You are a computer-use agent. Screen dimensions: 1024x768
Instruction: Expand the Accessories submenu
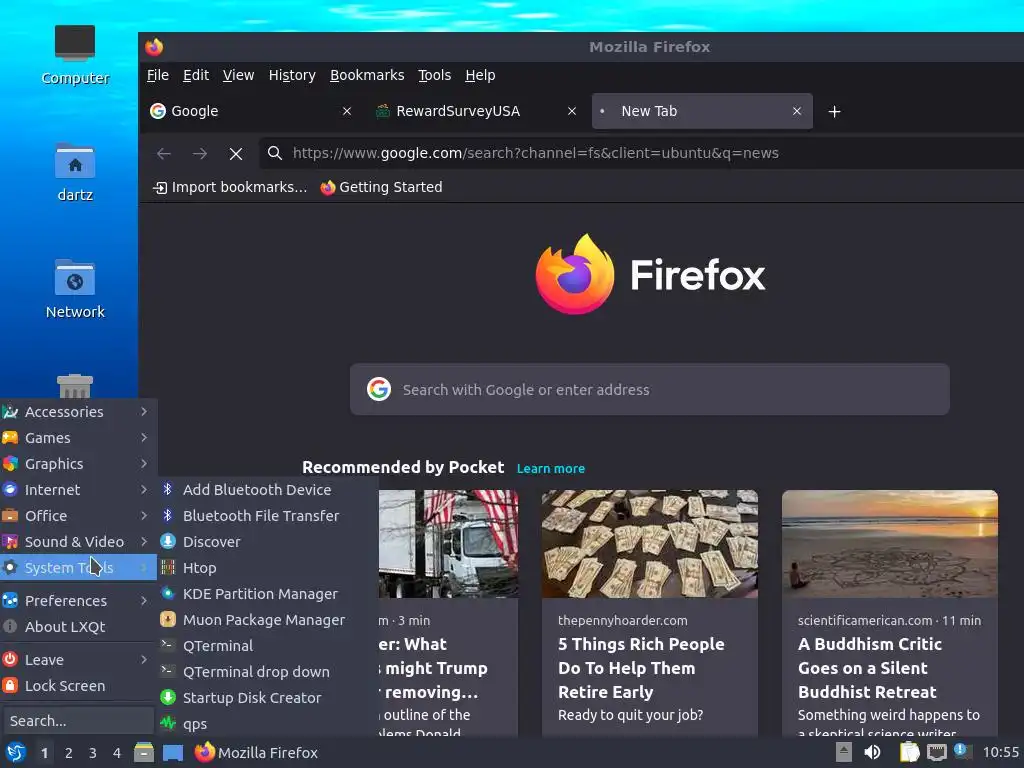point(78,411)
